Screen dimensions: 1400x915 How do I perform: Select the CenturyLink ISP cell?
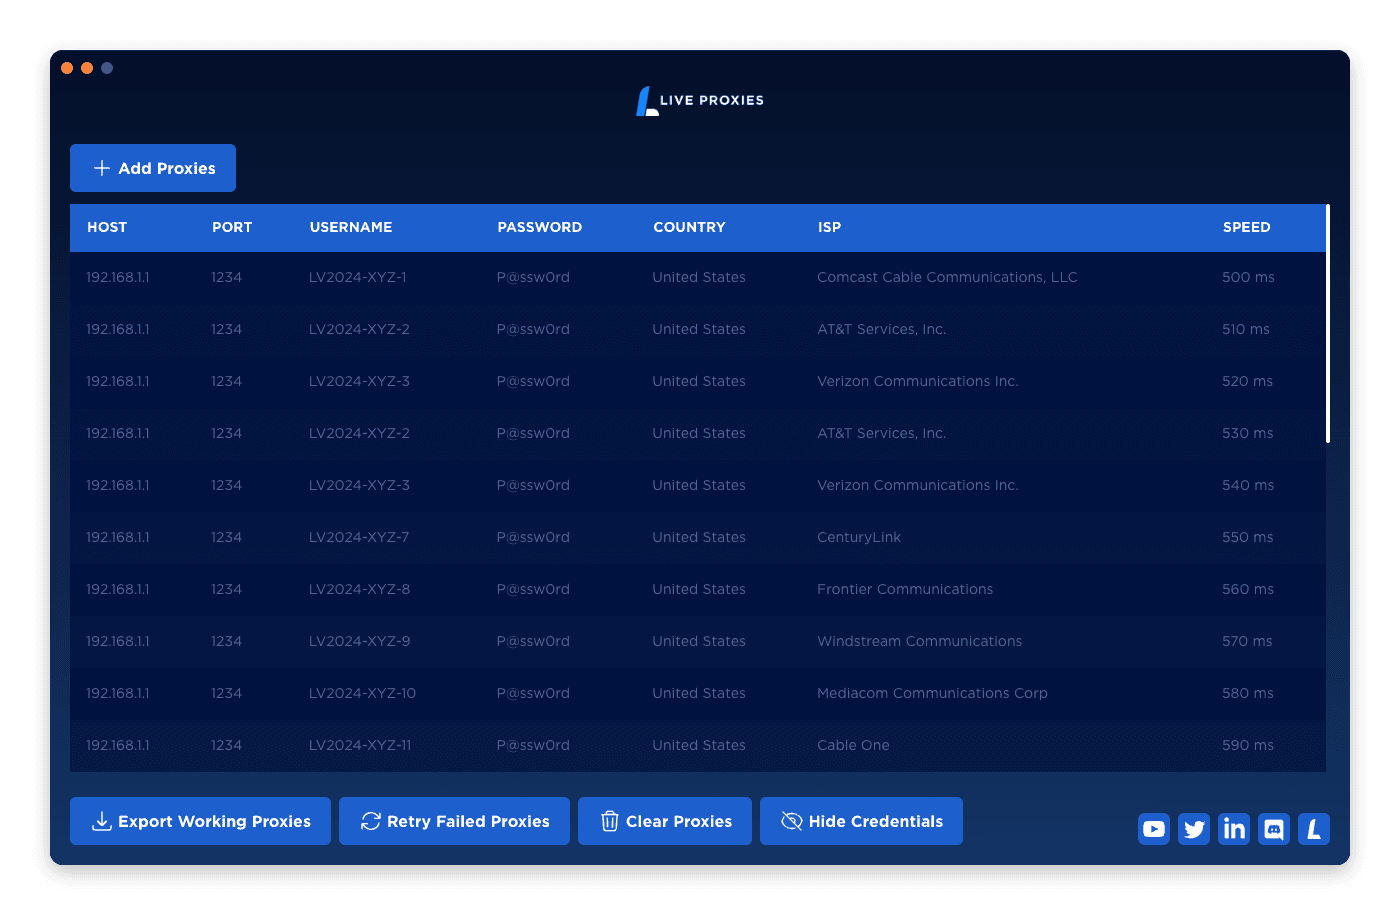click(859, 537)
